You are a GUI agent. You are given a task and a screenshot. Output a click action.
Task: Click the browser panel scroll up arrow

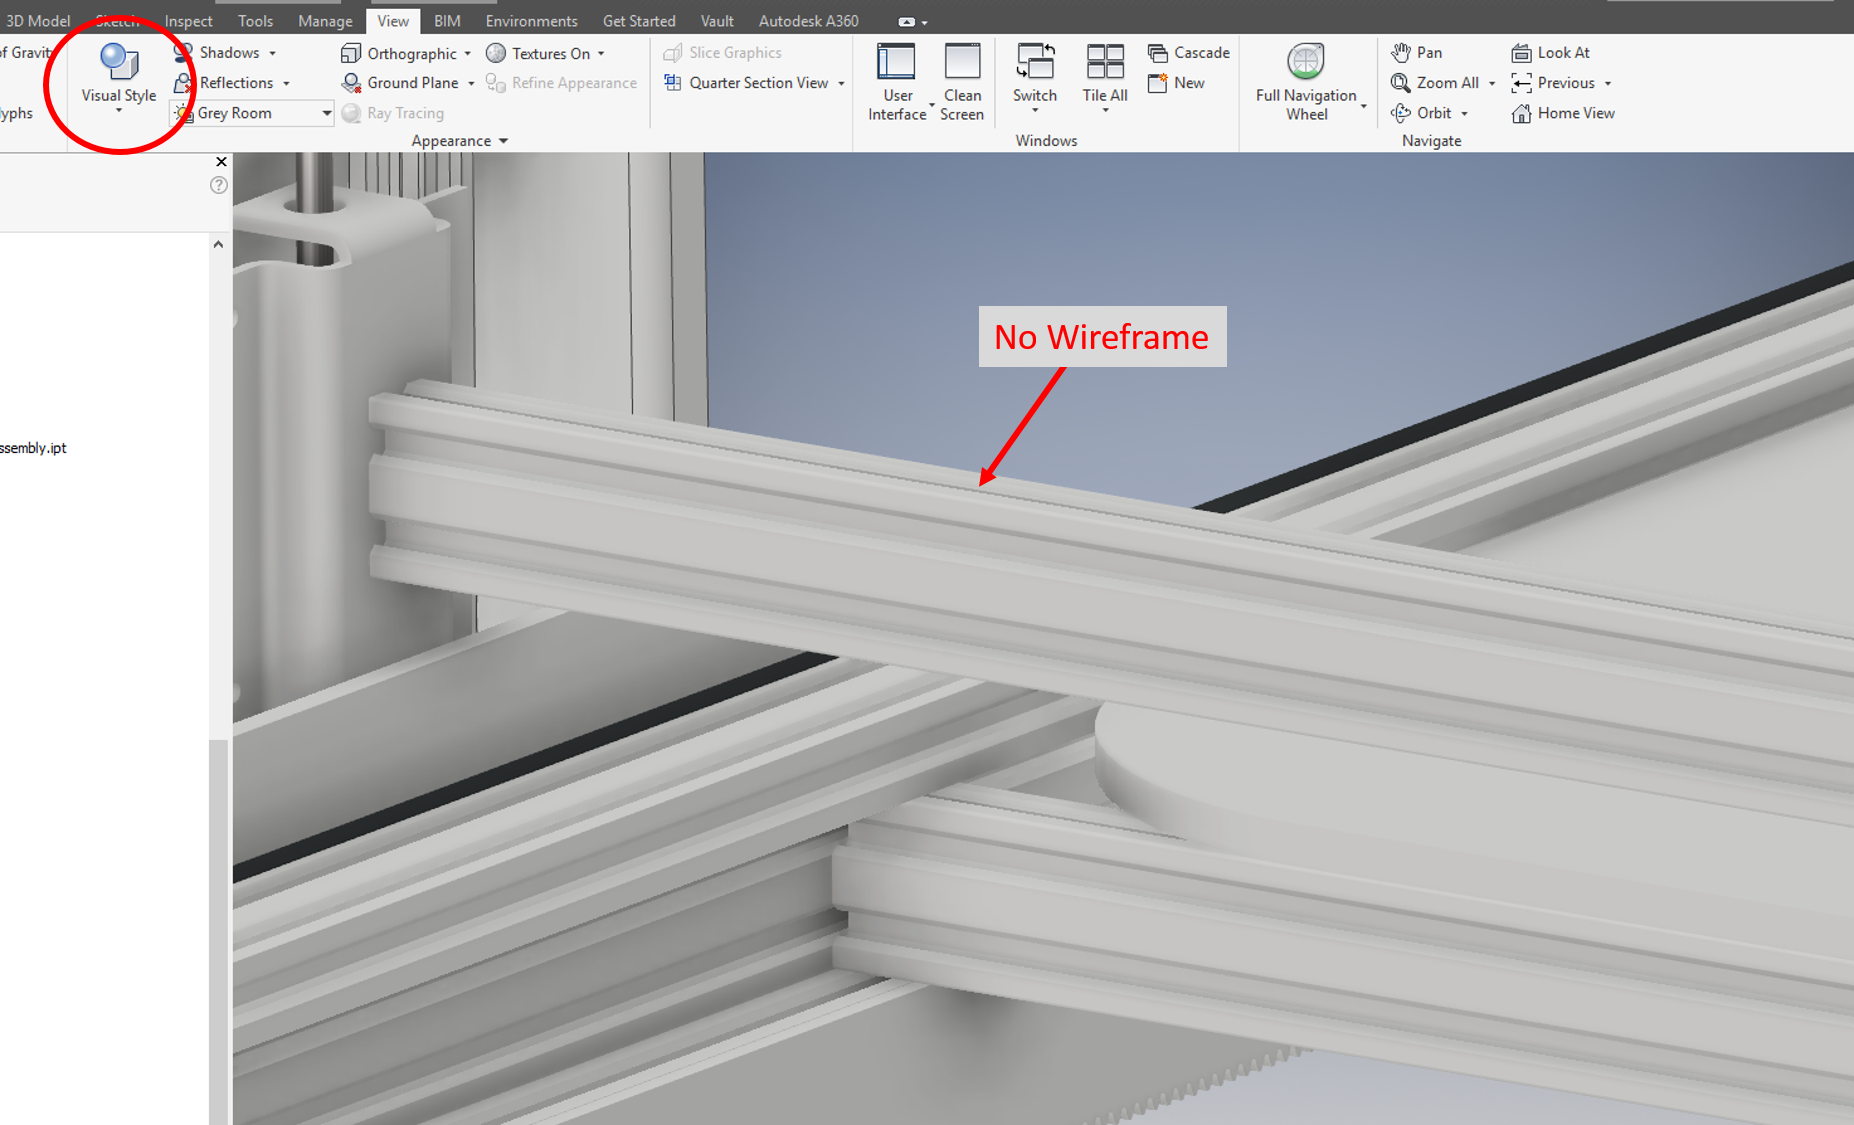coord(218,244)
